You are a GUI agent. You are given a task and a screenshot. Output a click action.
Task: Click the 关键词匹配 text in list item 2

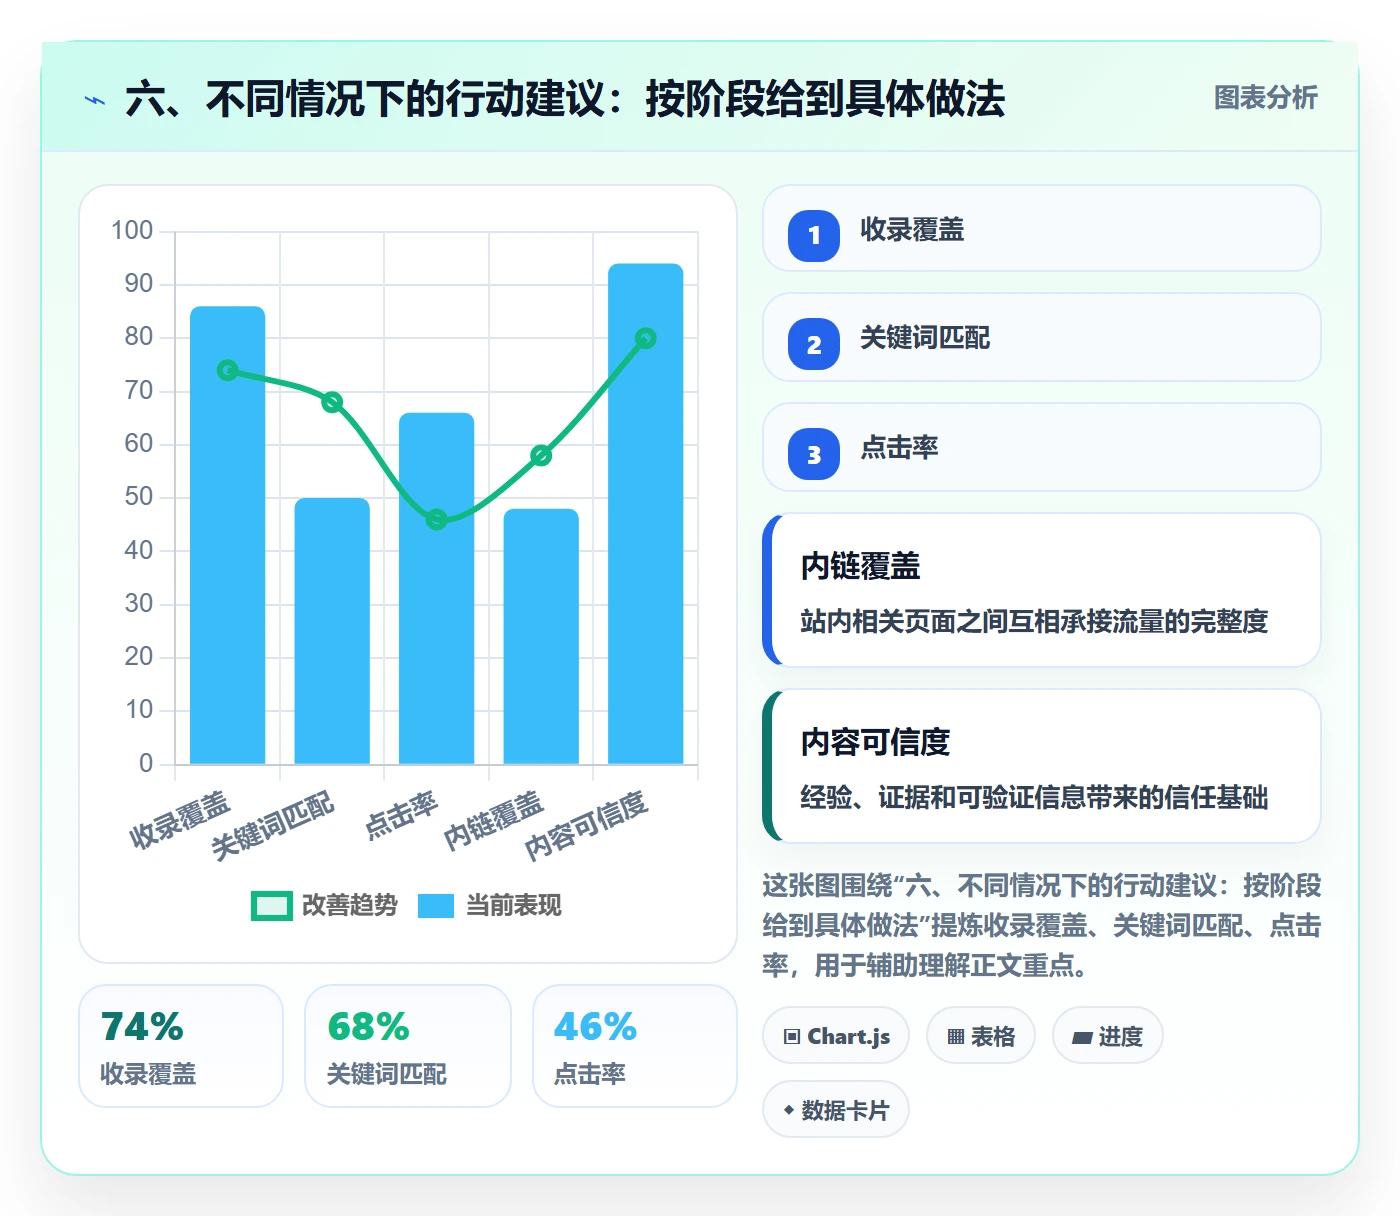(x=925, y=338)
